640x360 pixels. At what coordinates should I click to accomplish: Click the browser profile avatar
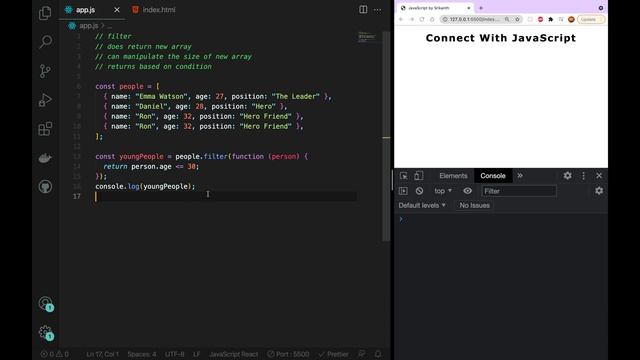pos(571,19)
